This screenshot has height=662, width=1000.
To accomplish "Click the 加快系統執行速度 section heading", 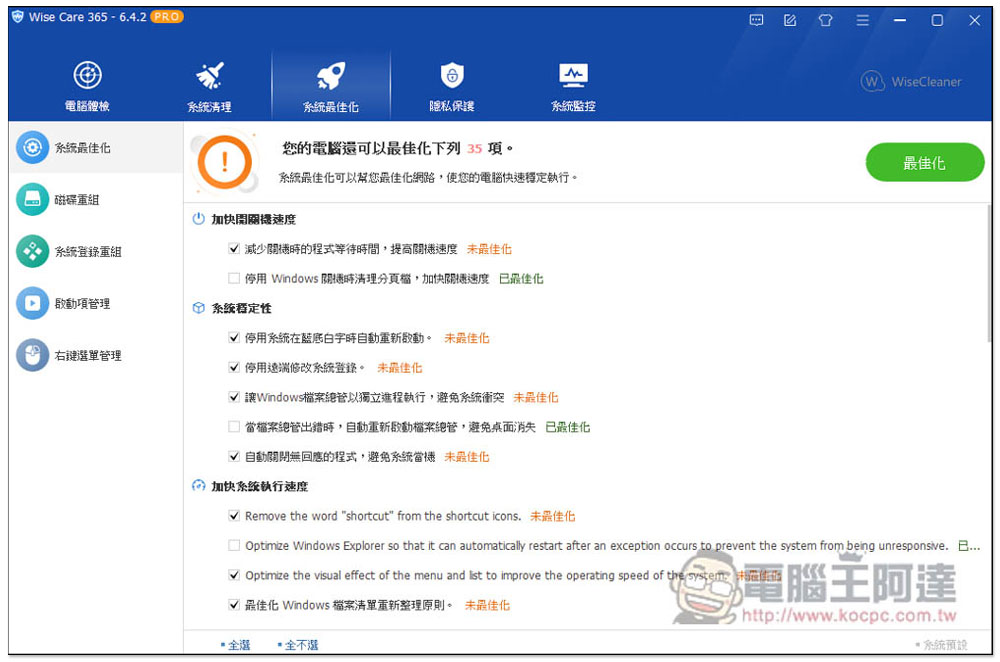I will (260, 486).
